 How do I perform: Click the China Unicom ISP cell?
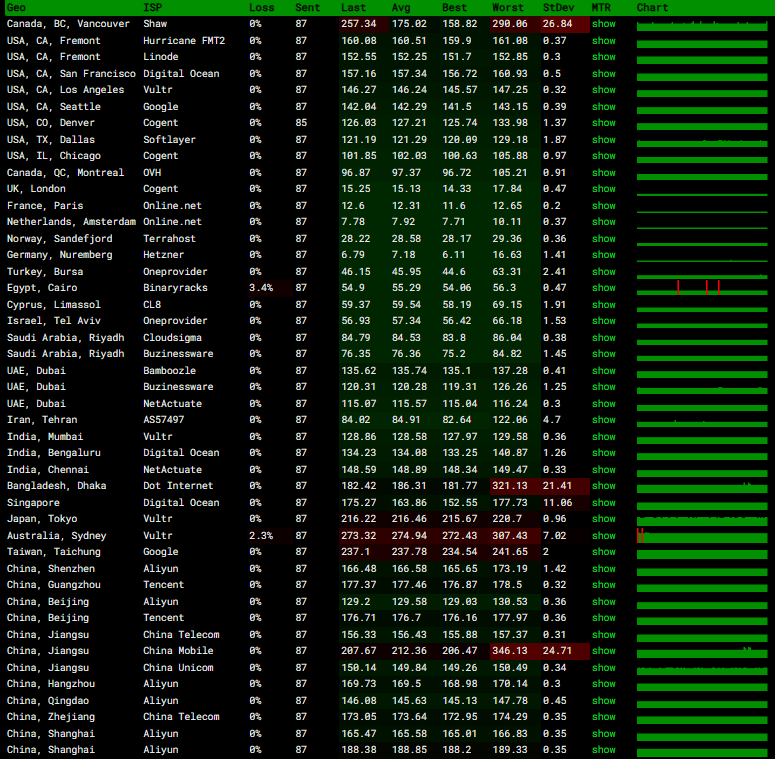click(x=178, y=668)
